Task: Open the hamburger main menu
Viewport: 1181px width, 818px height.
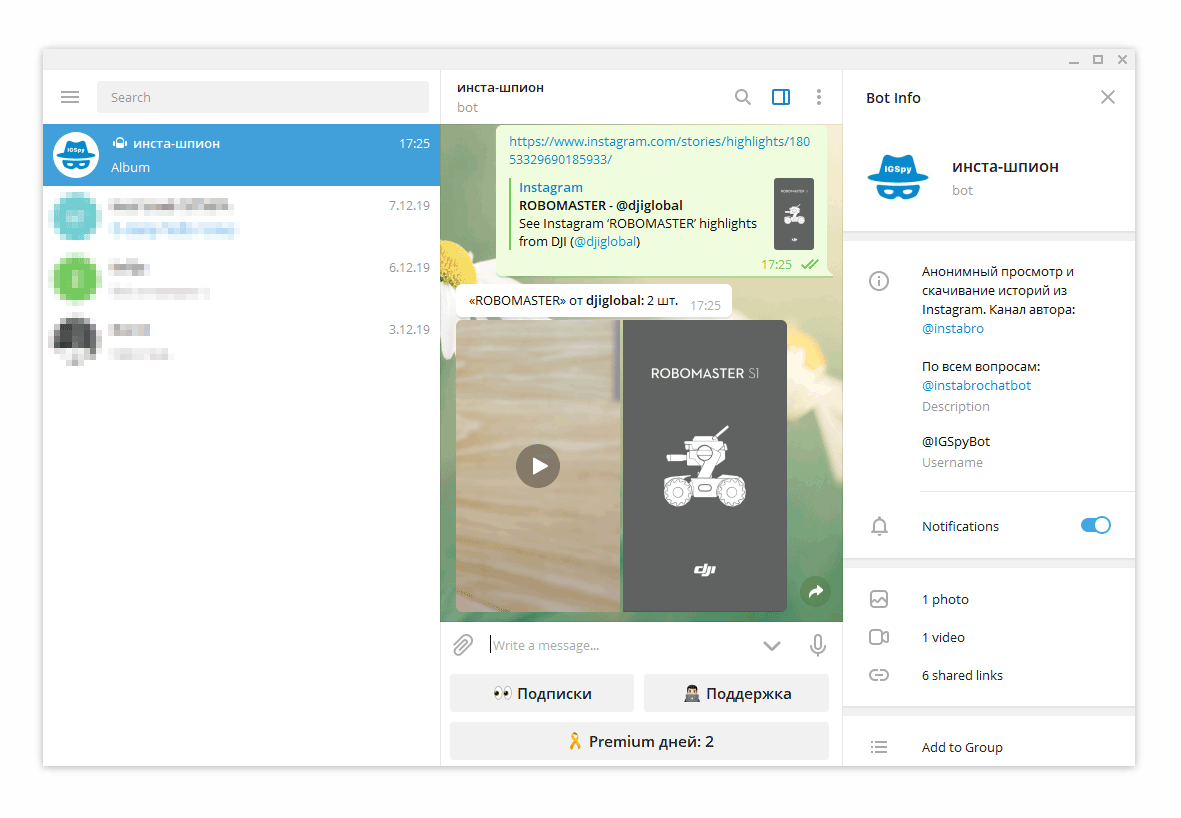Action: [70, 97]
